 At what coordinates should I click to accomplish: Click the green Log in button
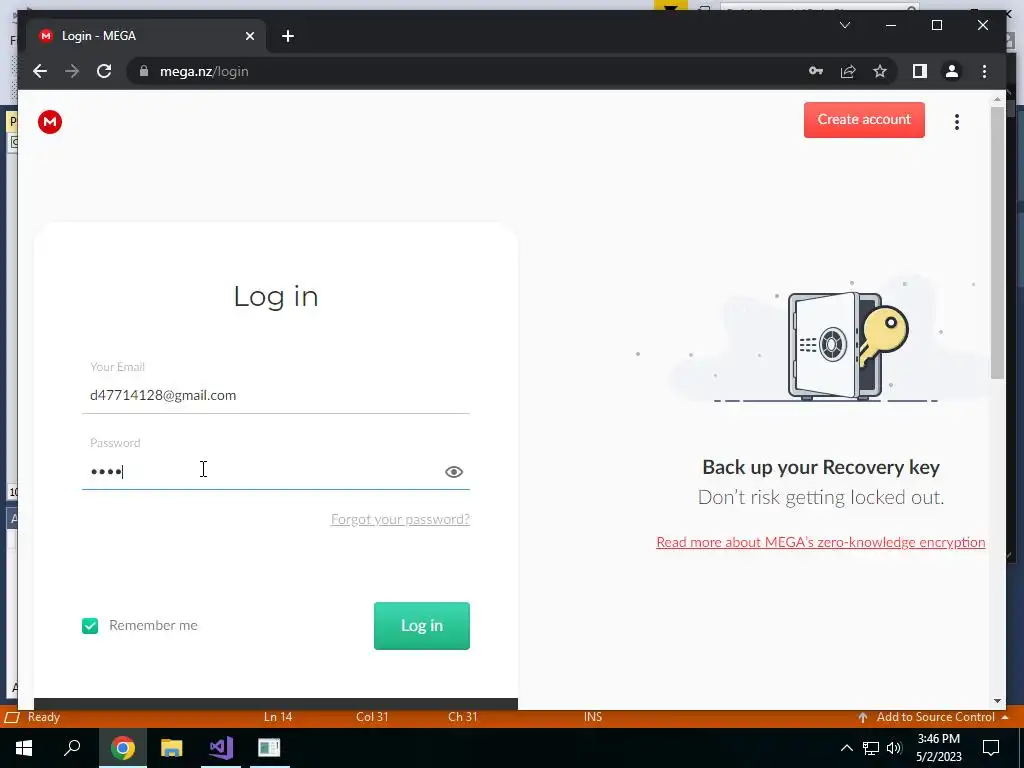(x=422, y=626)
